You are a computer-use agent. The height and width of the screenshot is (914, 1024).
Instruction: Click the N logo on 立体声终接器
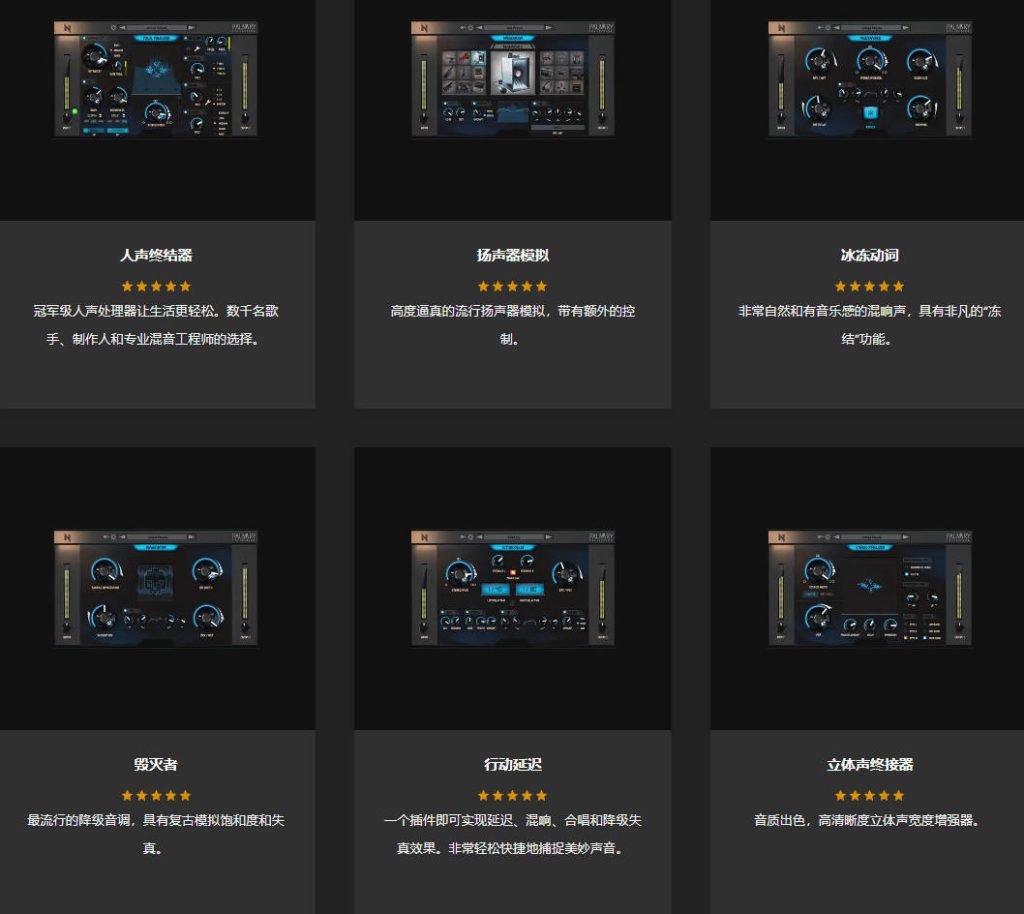[x=782, y=536]
